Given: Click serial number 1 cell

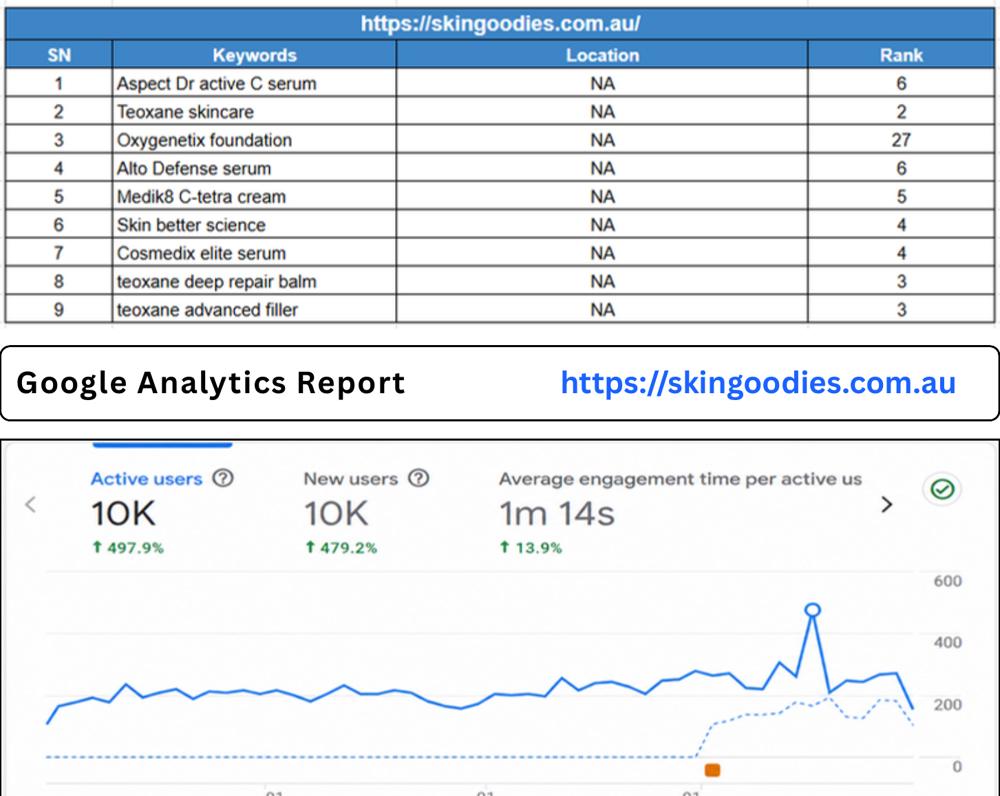Looking at the screenshot, I should pyautogui.click(x=59, y=84).
